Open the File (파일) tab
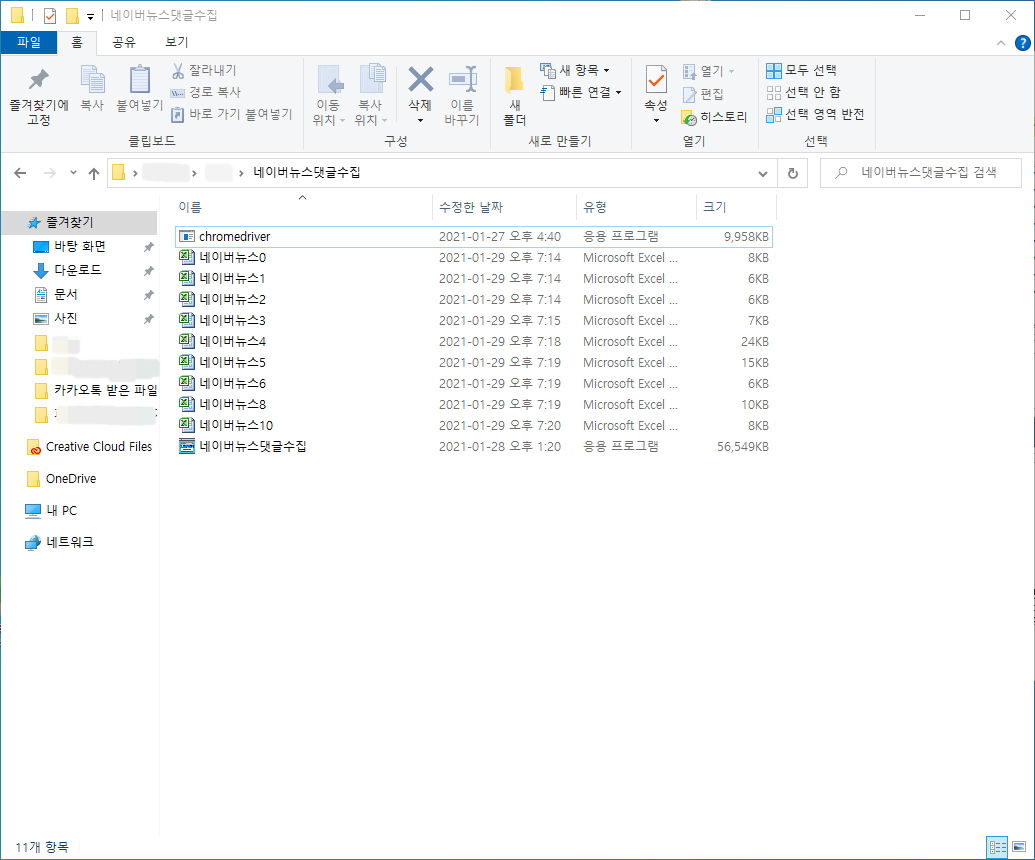 28,42
